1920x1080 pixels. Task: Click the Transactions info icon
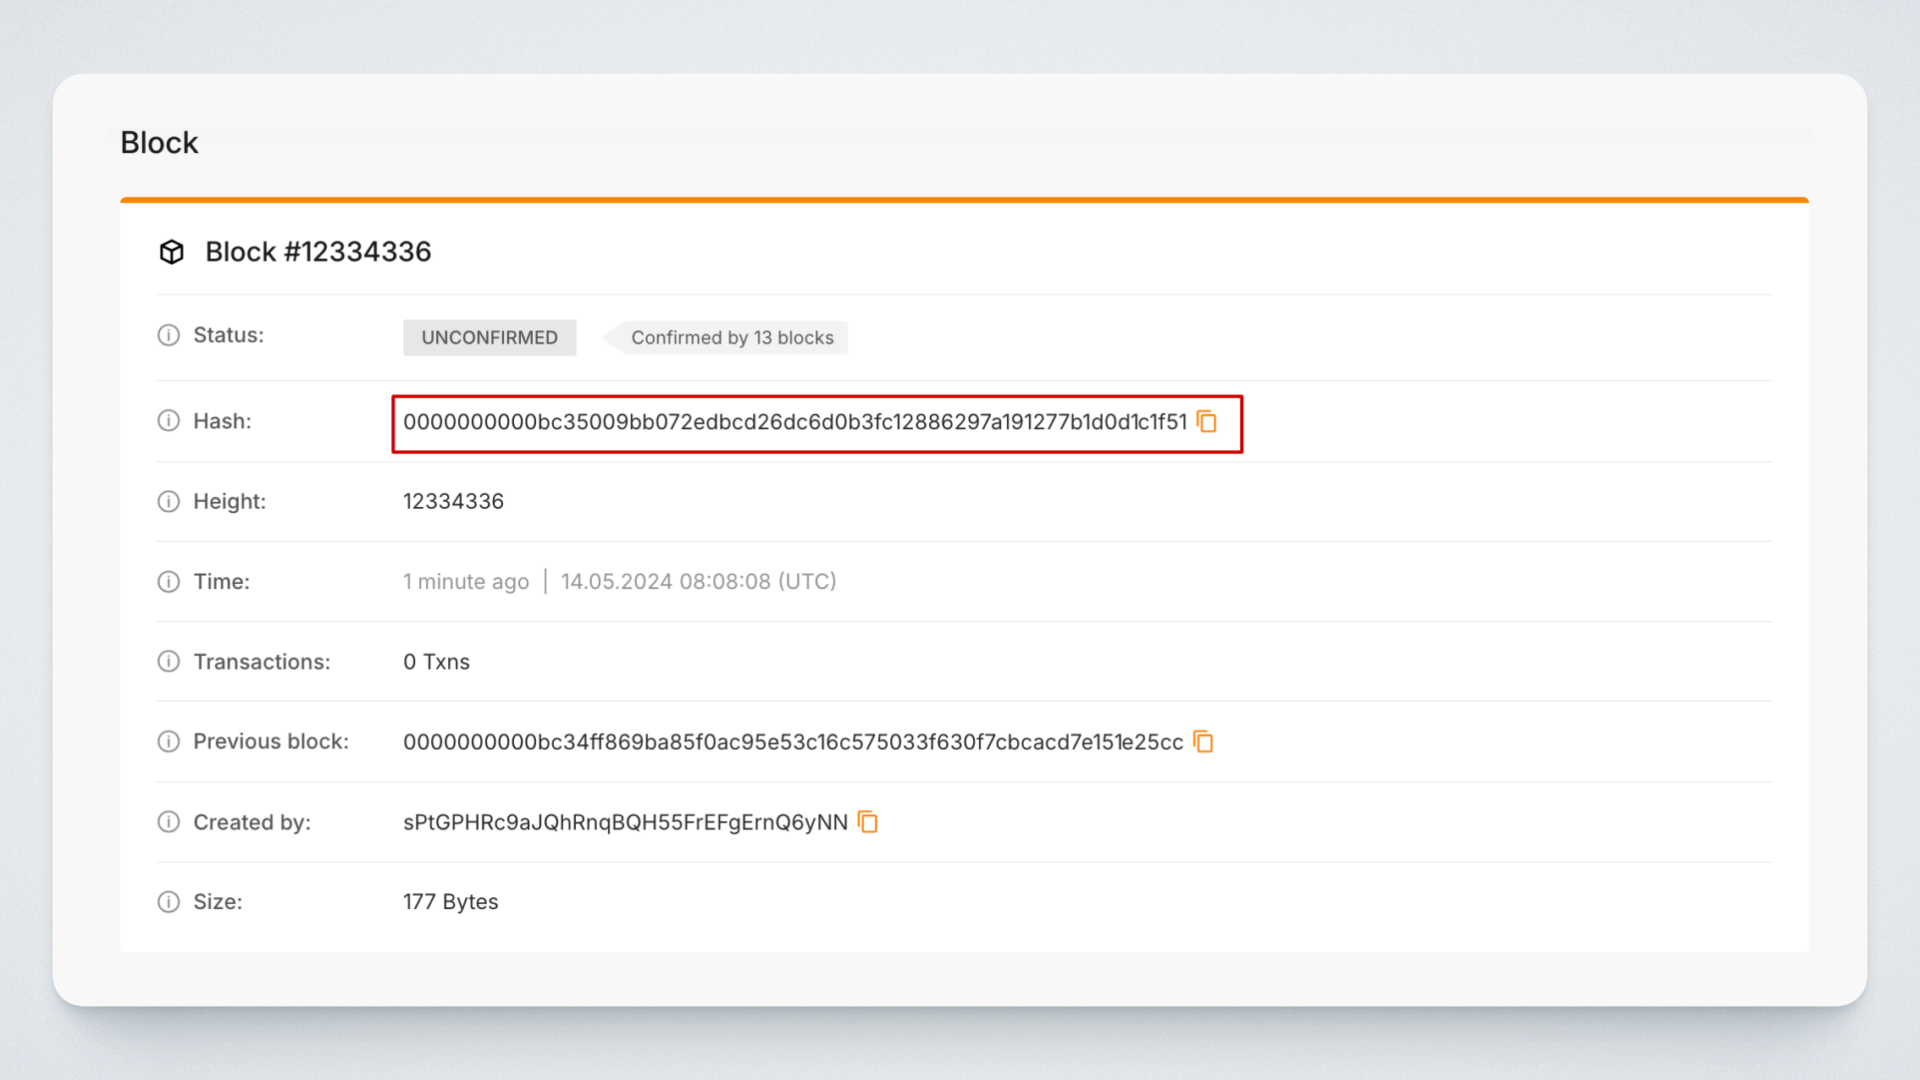click(x=168, y=662)
